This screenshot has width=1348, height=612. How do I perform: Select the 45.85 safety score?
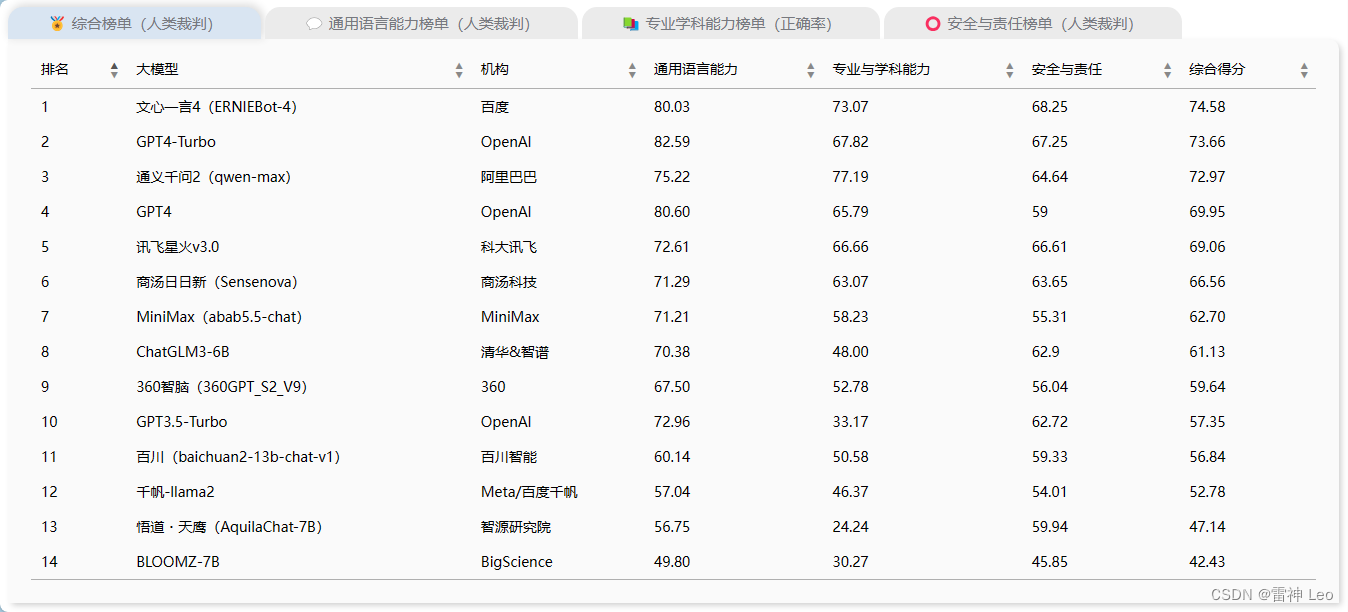pos(1050,562)
